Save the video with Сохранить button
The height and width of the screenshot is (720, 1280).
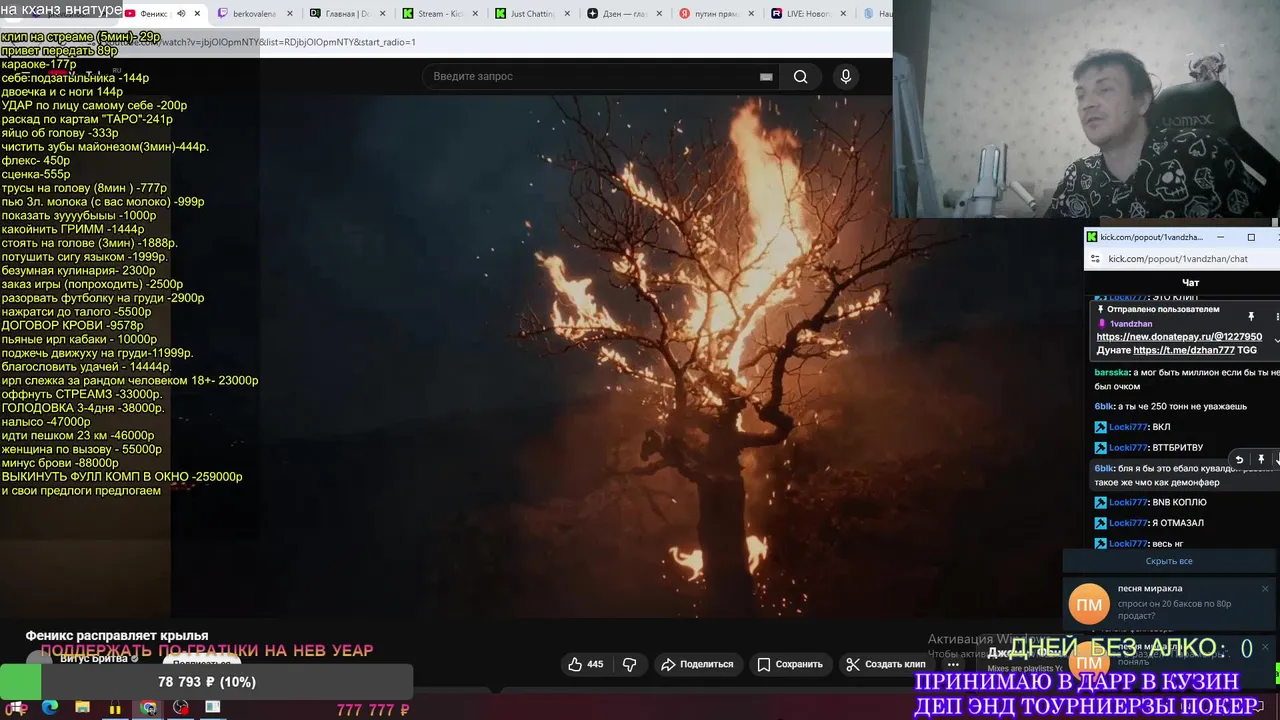click(789, 664)
